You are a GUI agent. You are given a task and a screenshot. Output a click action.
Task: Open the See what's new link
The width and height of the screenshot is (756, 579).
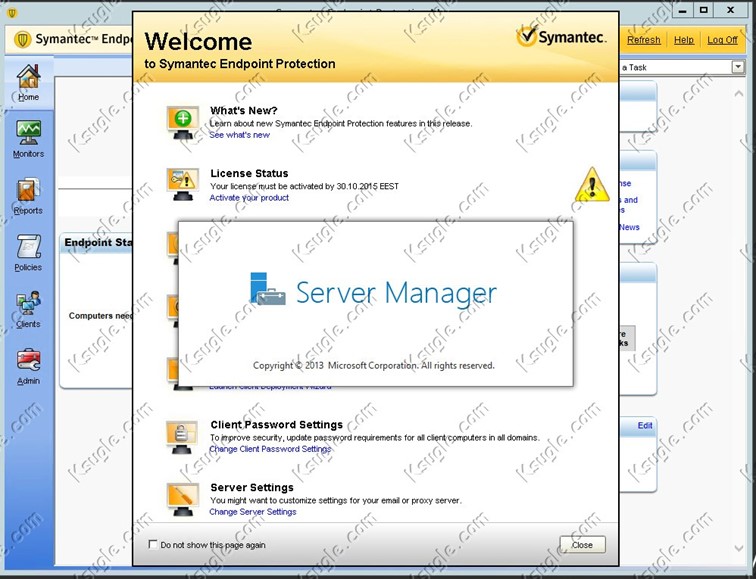[240, 135]
